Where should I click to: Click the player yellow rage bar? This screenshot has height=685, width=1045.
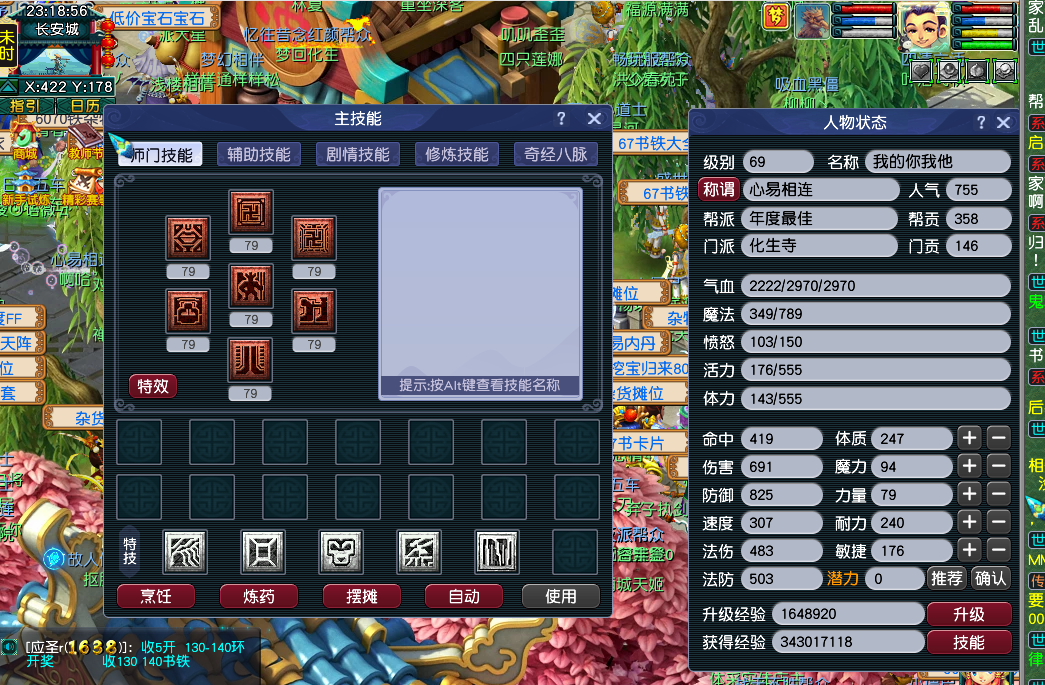click(x=985, y=33)
